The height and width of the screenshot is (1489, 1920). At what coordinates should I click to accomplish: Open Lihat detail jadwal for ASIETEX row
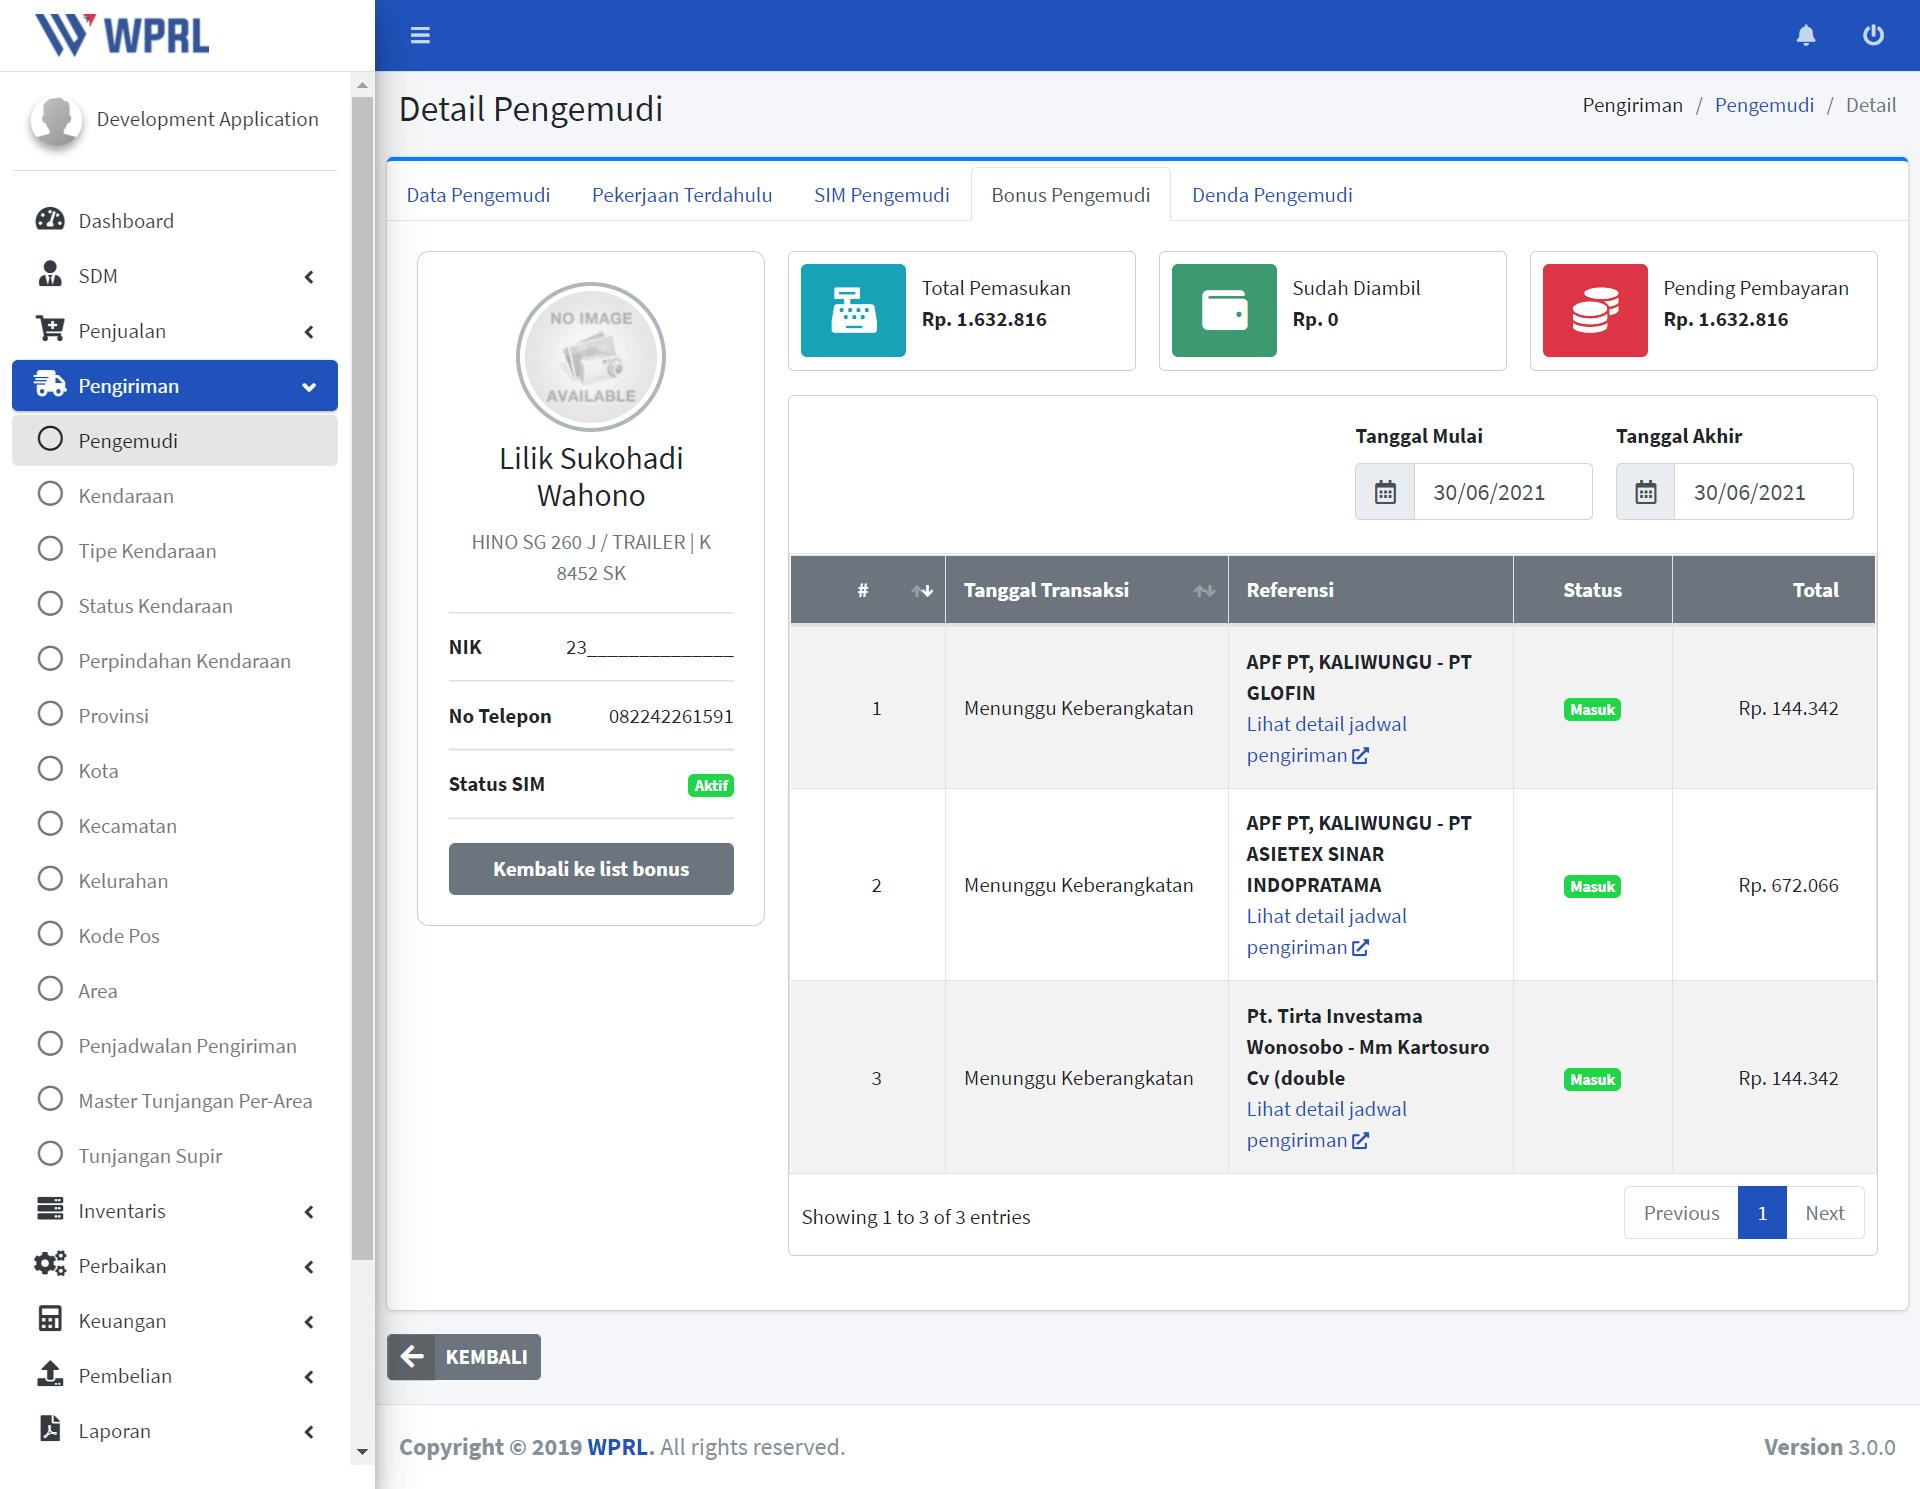tap(1326, 931)
